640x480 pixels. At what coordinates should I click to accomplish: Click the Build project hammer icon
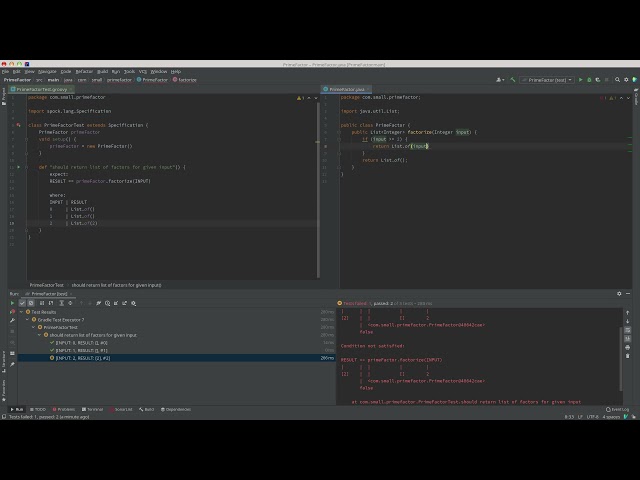513,80
